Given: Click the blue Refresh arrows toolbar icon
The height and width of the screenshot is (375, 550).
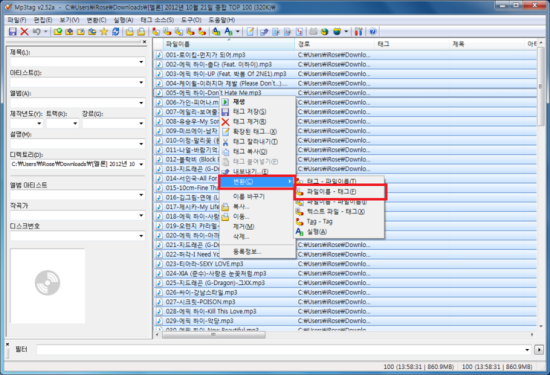Looking at the screenshot, I should [115, 32].
